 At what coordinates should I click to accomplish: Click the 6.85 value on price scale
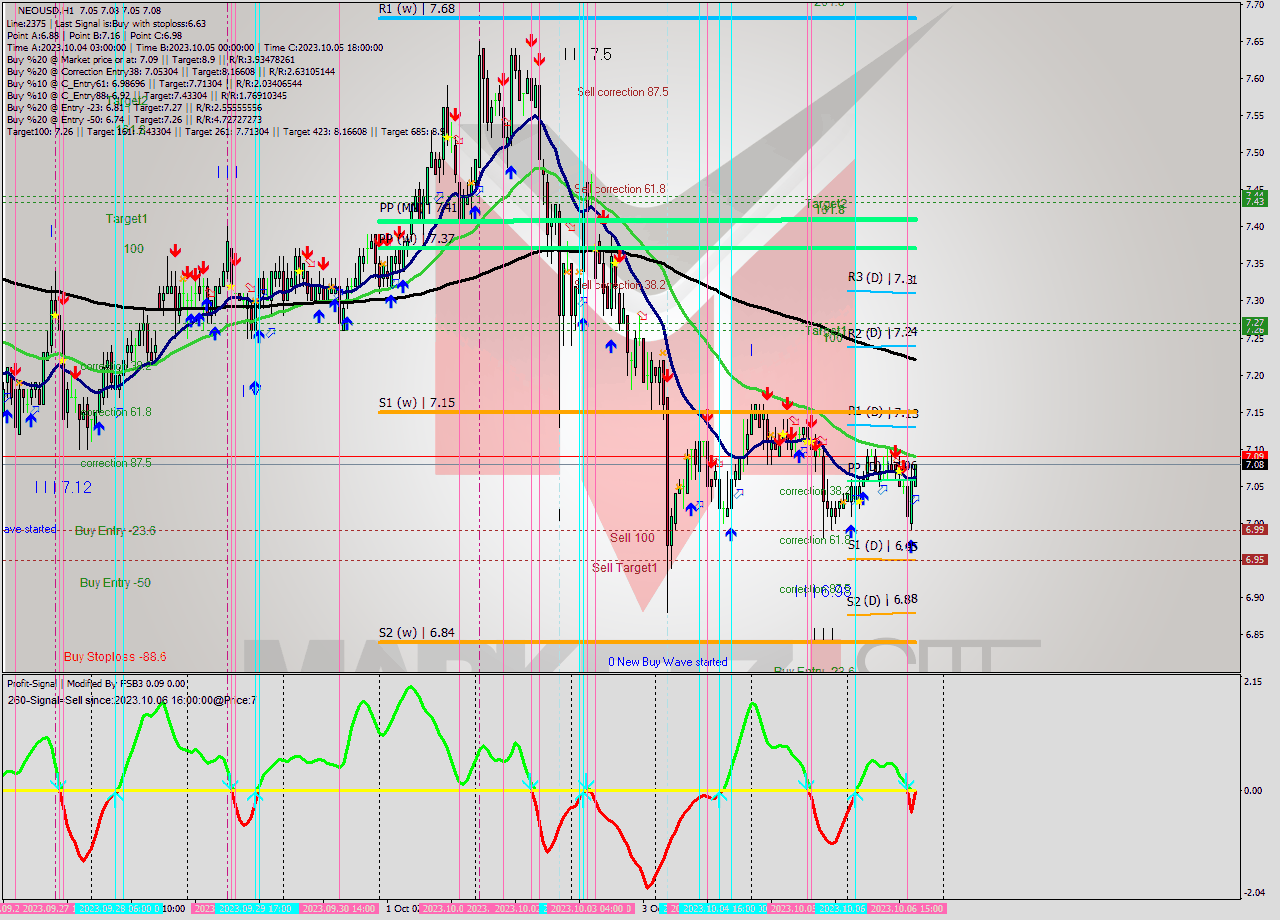(x=1254, y=634)
